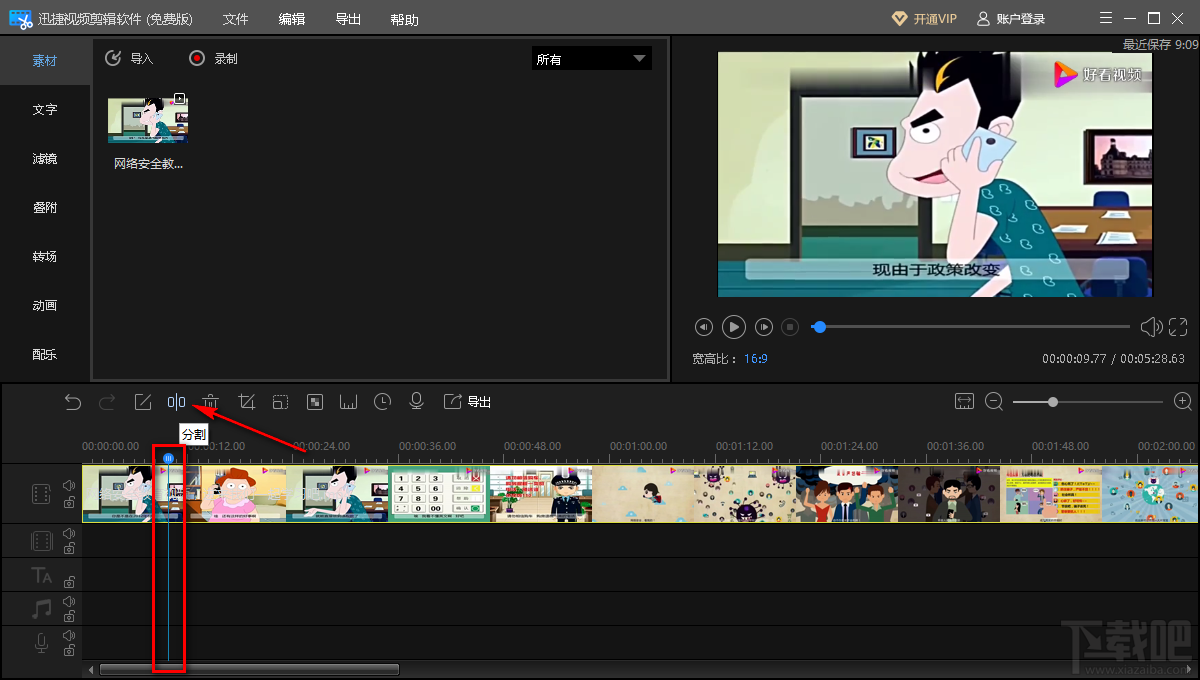Screen dimensions: 1200x680
Task: Toggle lock on the text track
Action: [69, 582]
